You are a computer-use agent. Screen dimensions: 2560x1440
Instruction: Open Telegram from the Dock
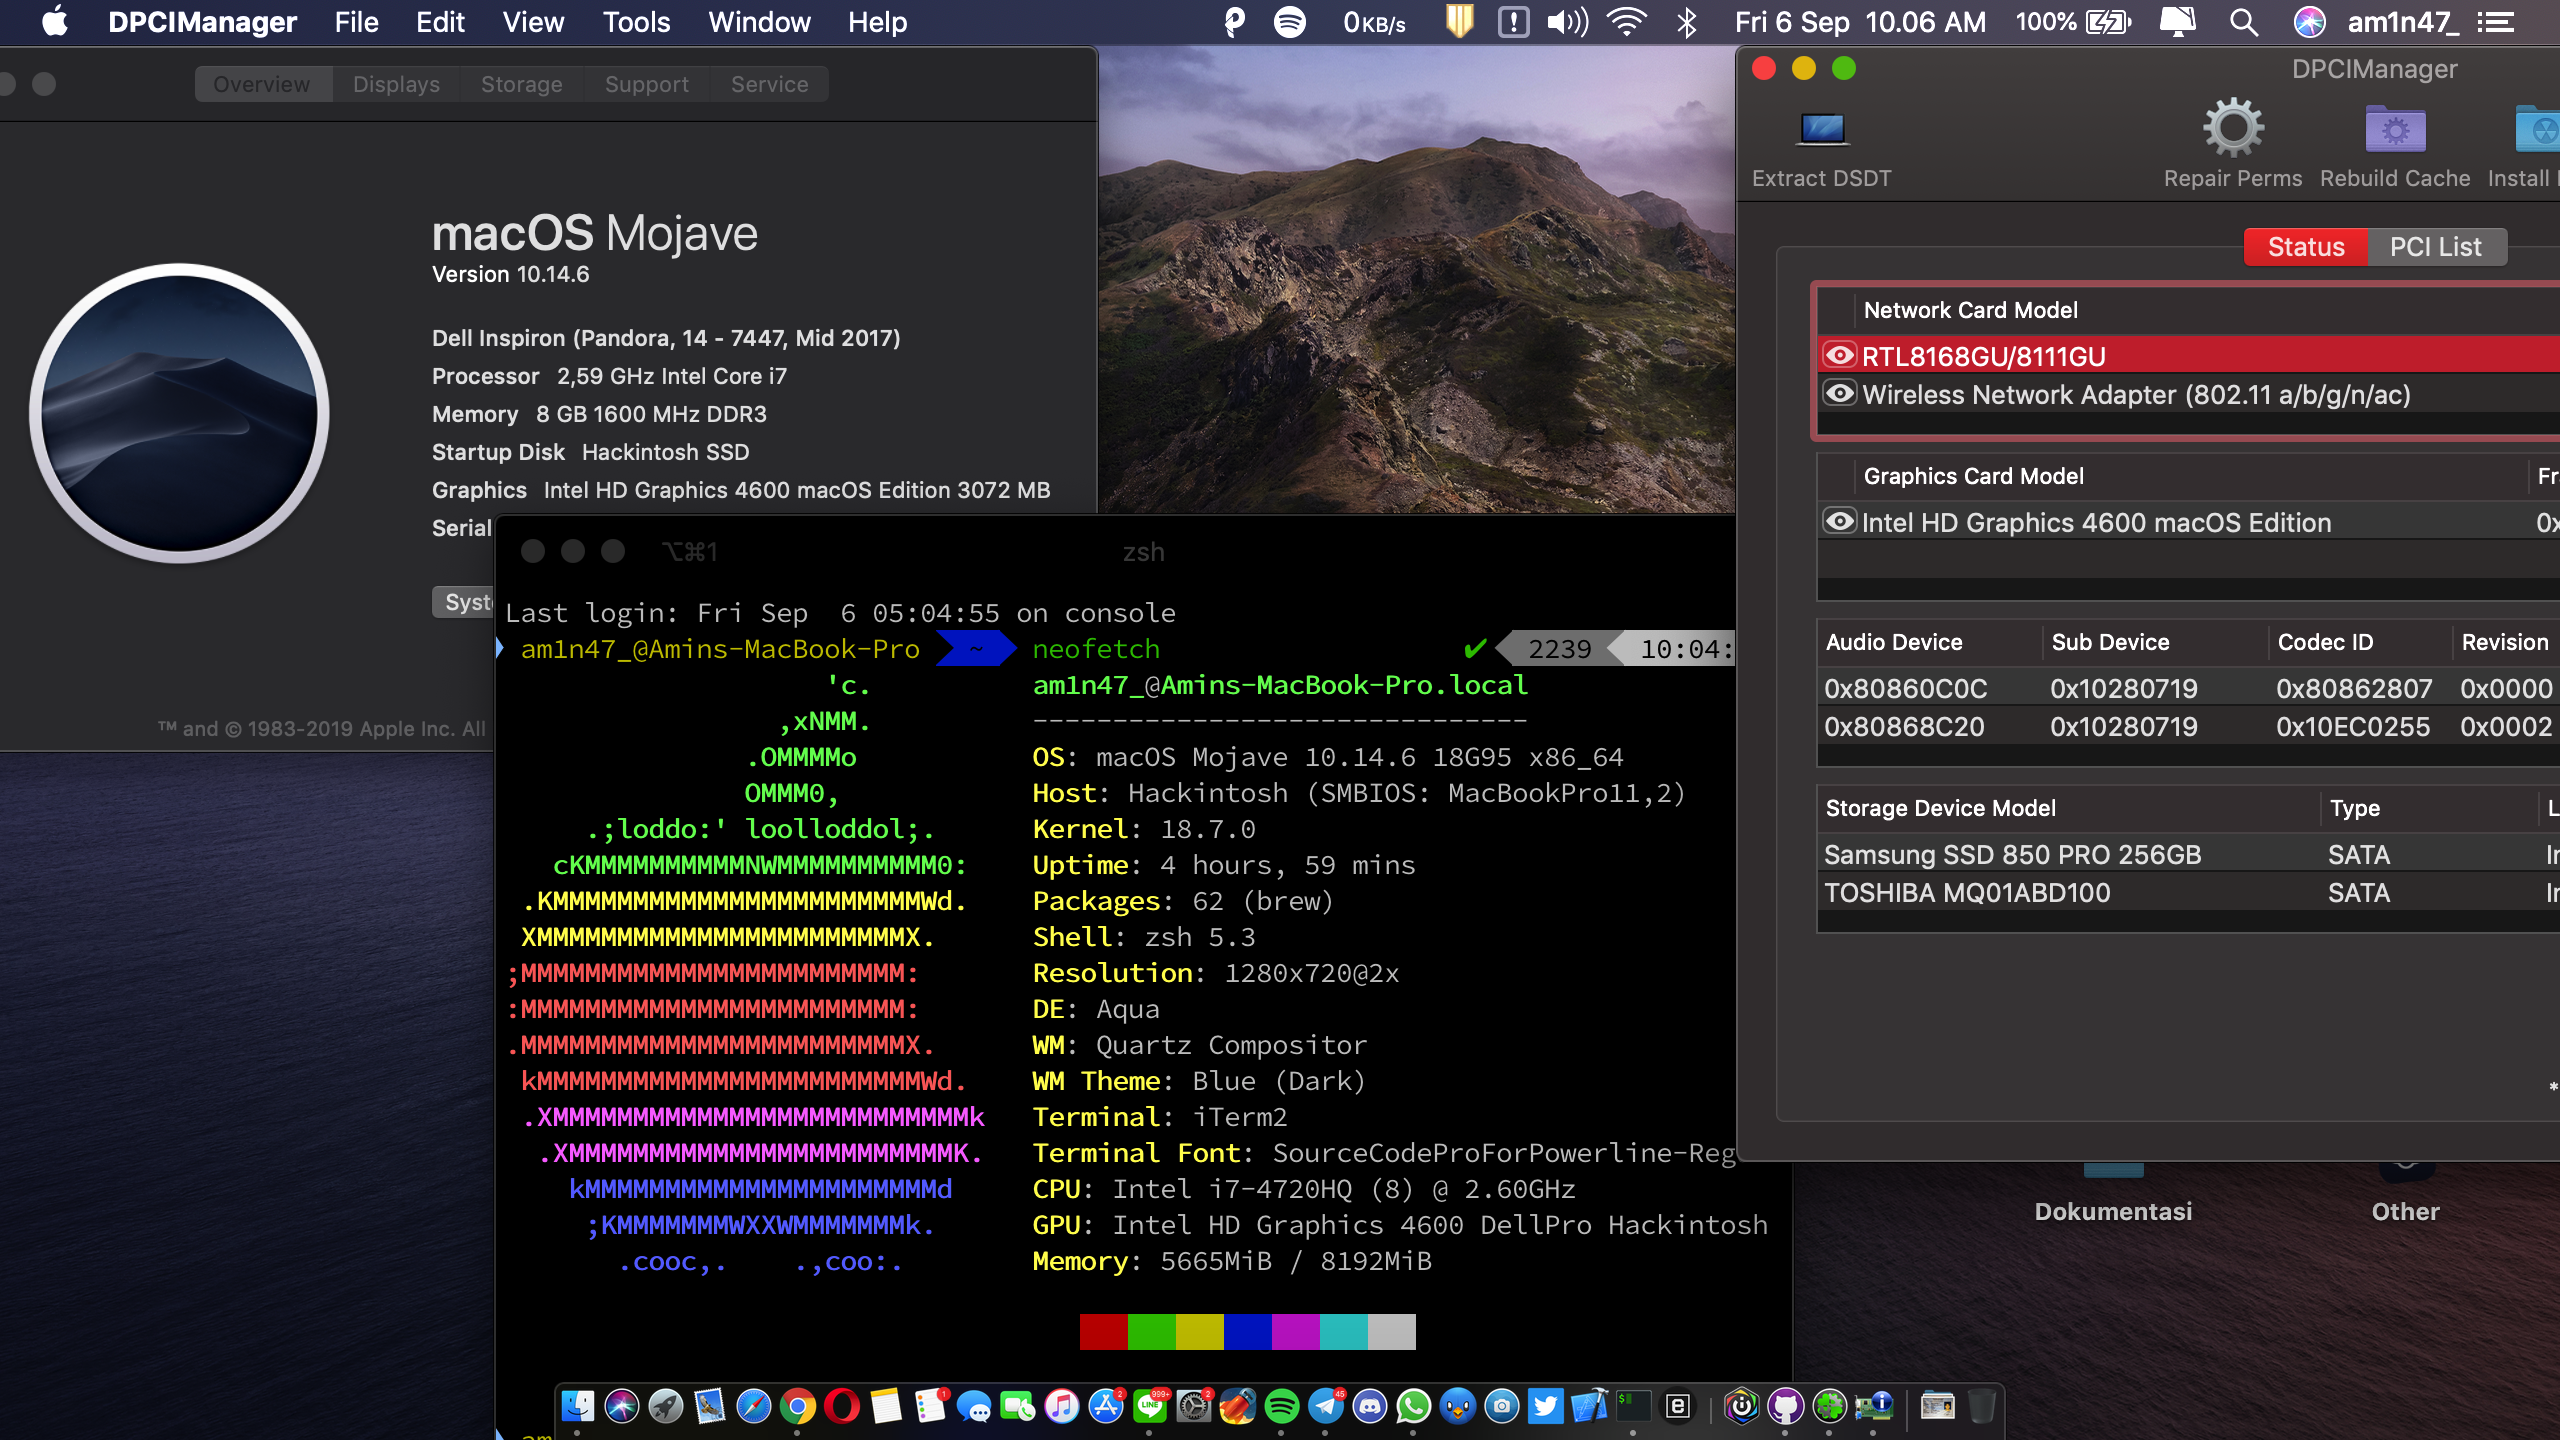(1325, 1406)
